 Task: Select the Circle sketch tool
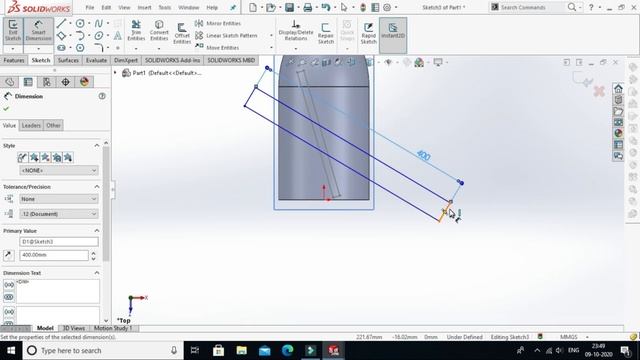(x=80, y=23)
